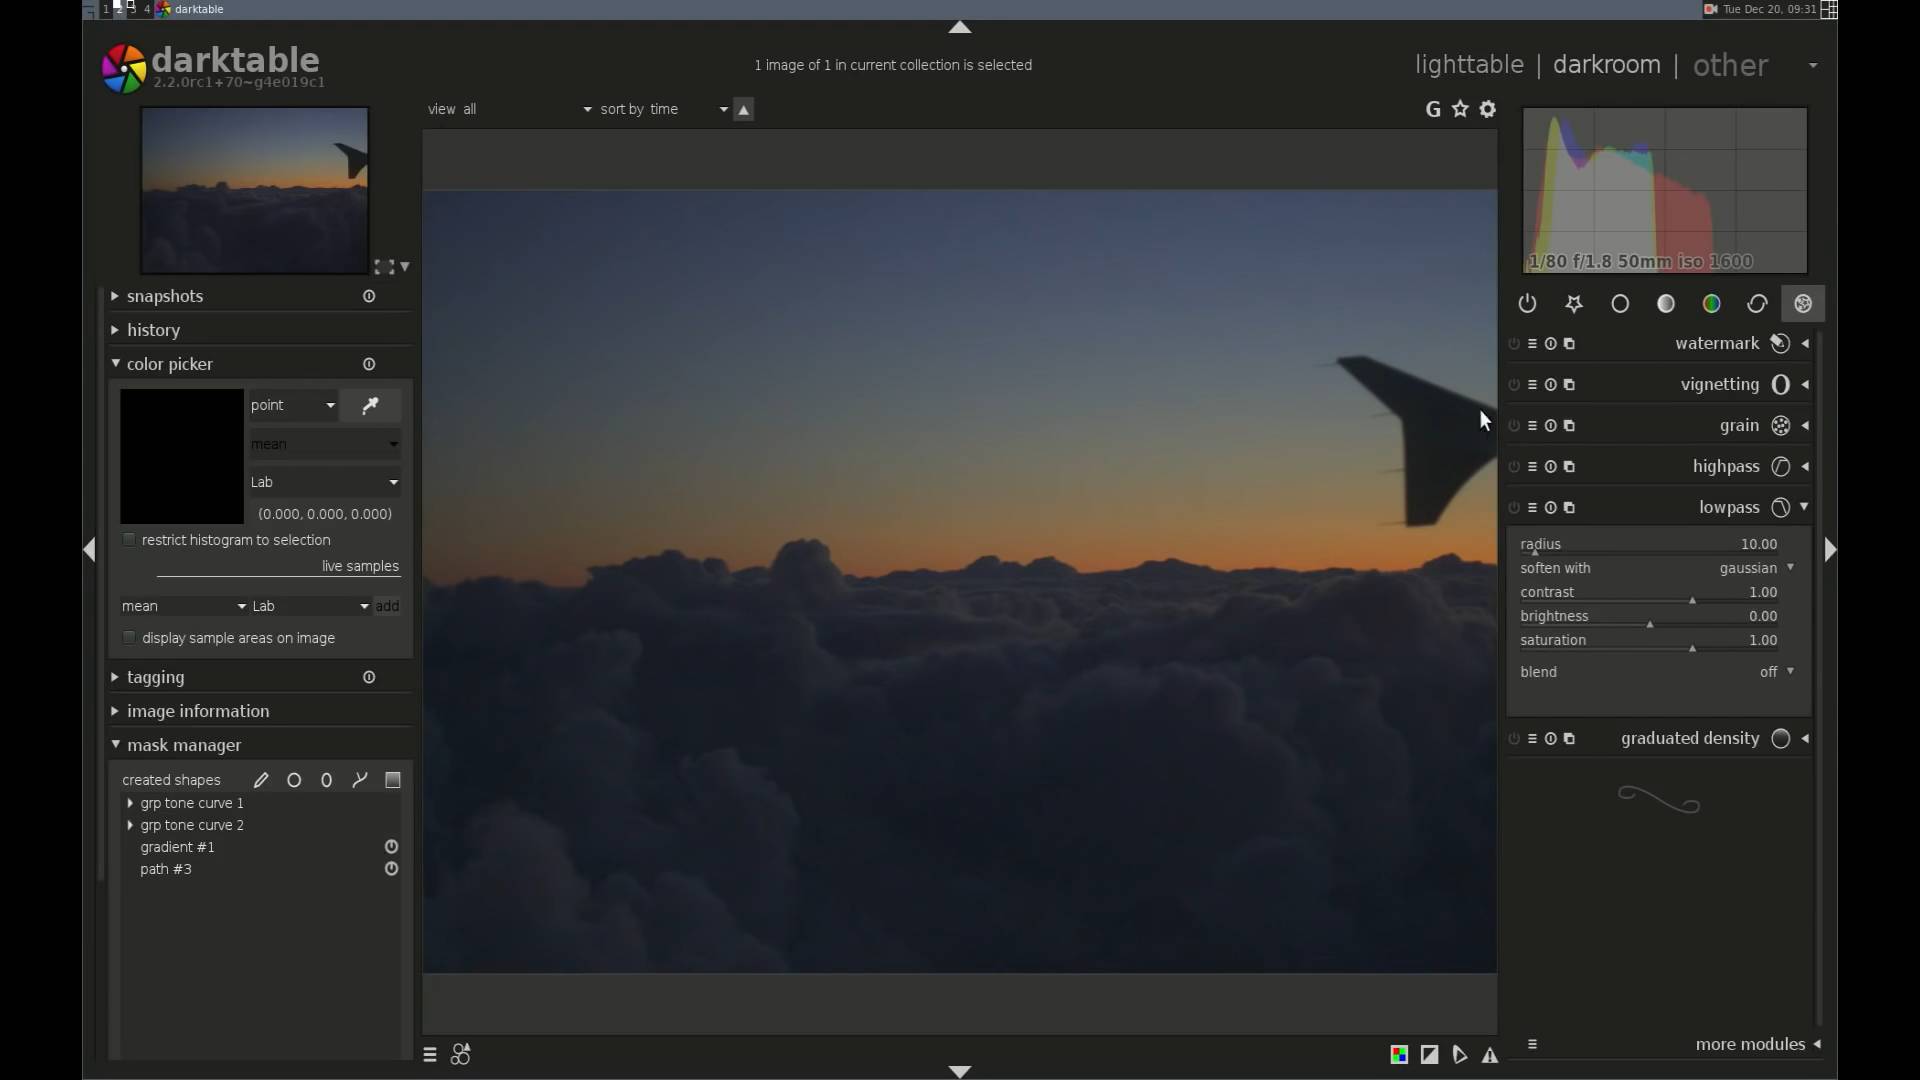1920x1080 pixels.
Task: Switch on the lowpass module
Action: click(1514, 508)
